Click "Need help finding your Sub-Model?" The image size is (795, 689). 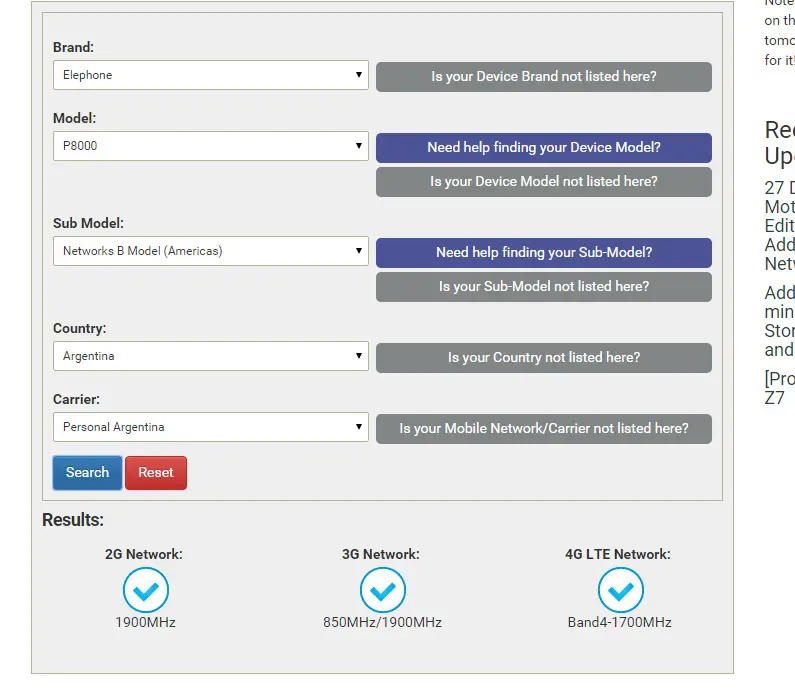coord(543,253)
